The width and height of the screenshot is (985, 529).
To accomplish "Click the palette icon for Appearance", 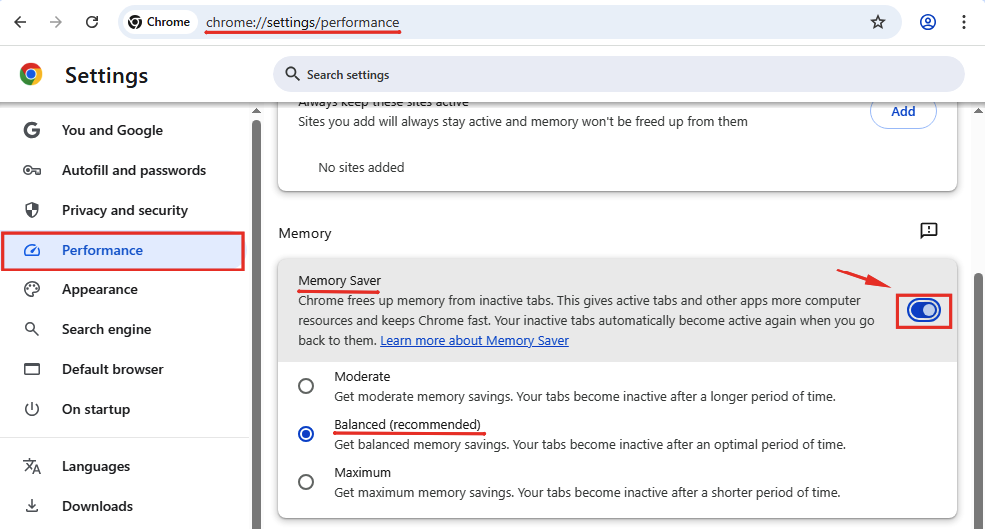I will pyautogui.click(x=31, y=289).
